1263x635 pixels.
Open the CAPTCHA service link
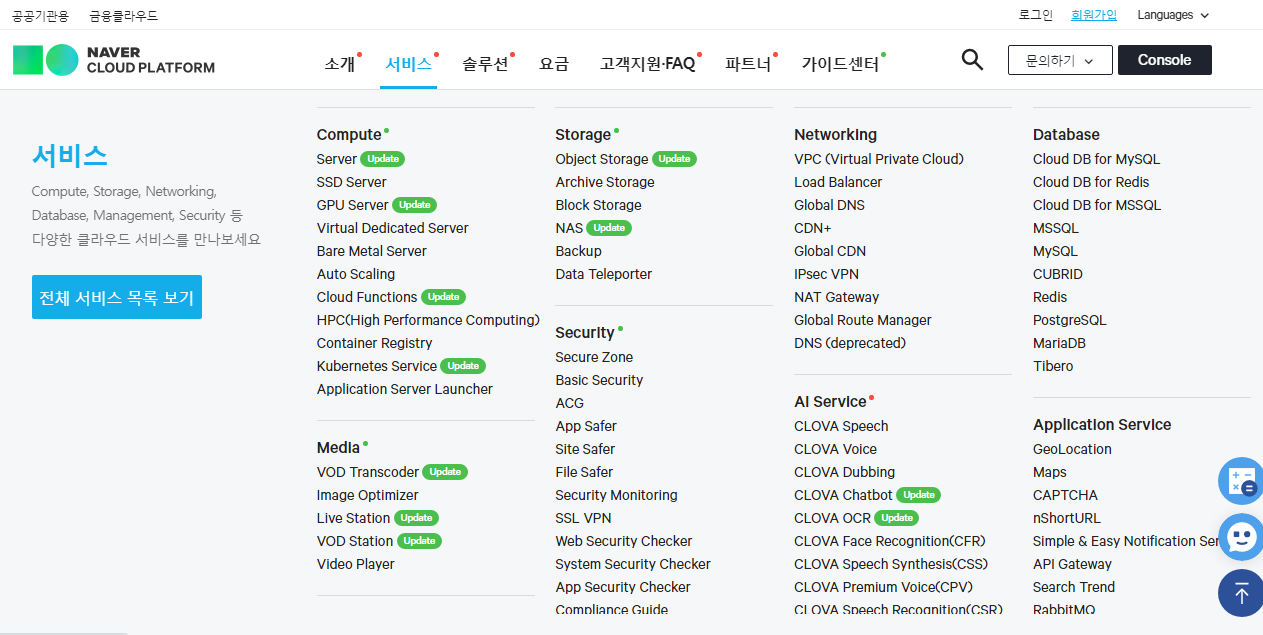point(1065,495)
